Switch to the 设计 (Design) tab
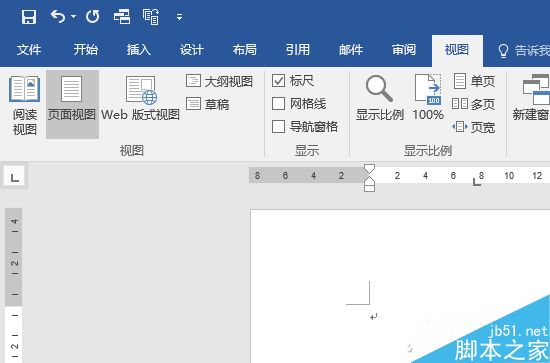 tap(192, 50)
